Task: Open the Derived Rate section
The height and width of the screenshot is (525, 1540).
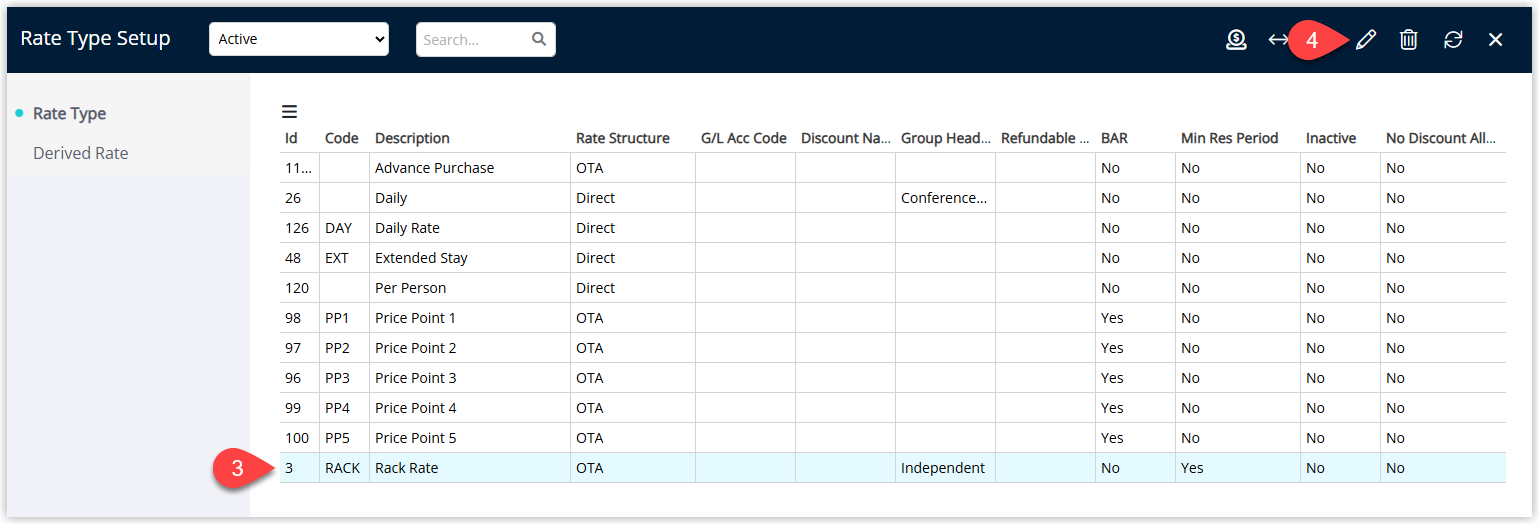Action: tap(81, 153)
